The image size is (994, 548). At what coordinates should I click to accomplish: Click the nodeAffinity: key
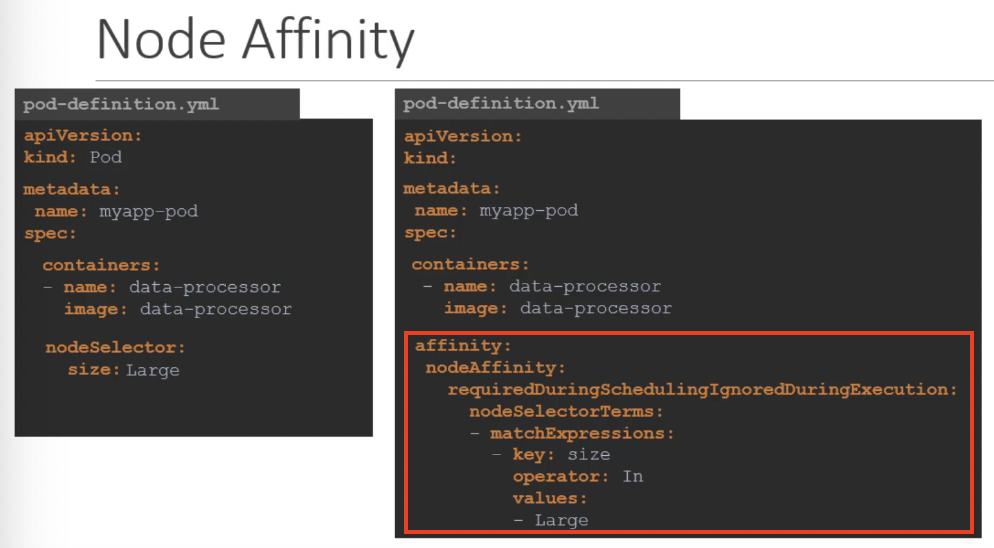click(495, 368)
